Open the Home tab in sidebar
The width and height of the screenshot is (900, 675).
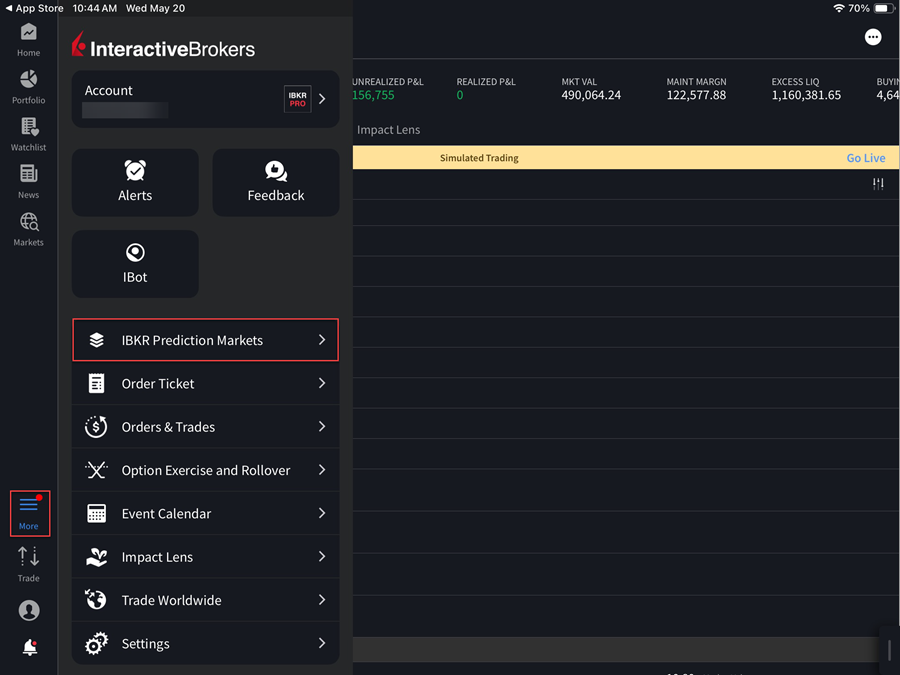click(28, 40)
